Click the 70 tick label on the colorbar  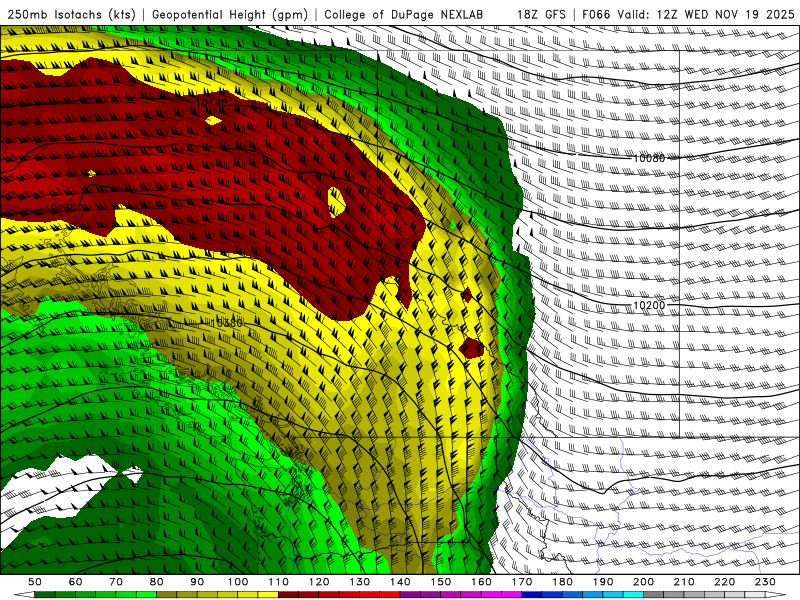[x=116, y=582]
